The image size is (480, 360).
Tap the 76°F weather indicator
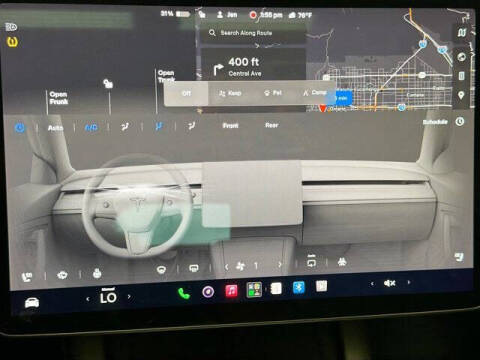coord(300,15)
